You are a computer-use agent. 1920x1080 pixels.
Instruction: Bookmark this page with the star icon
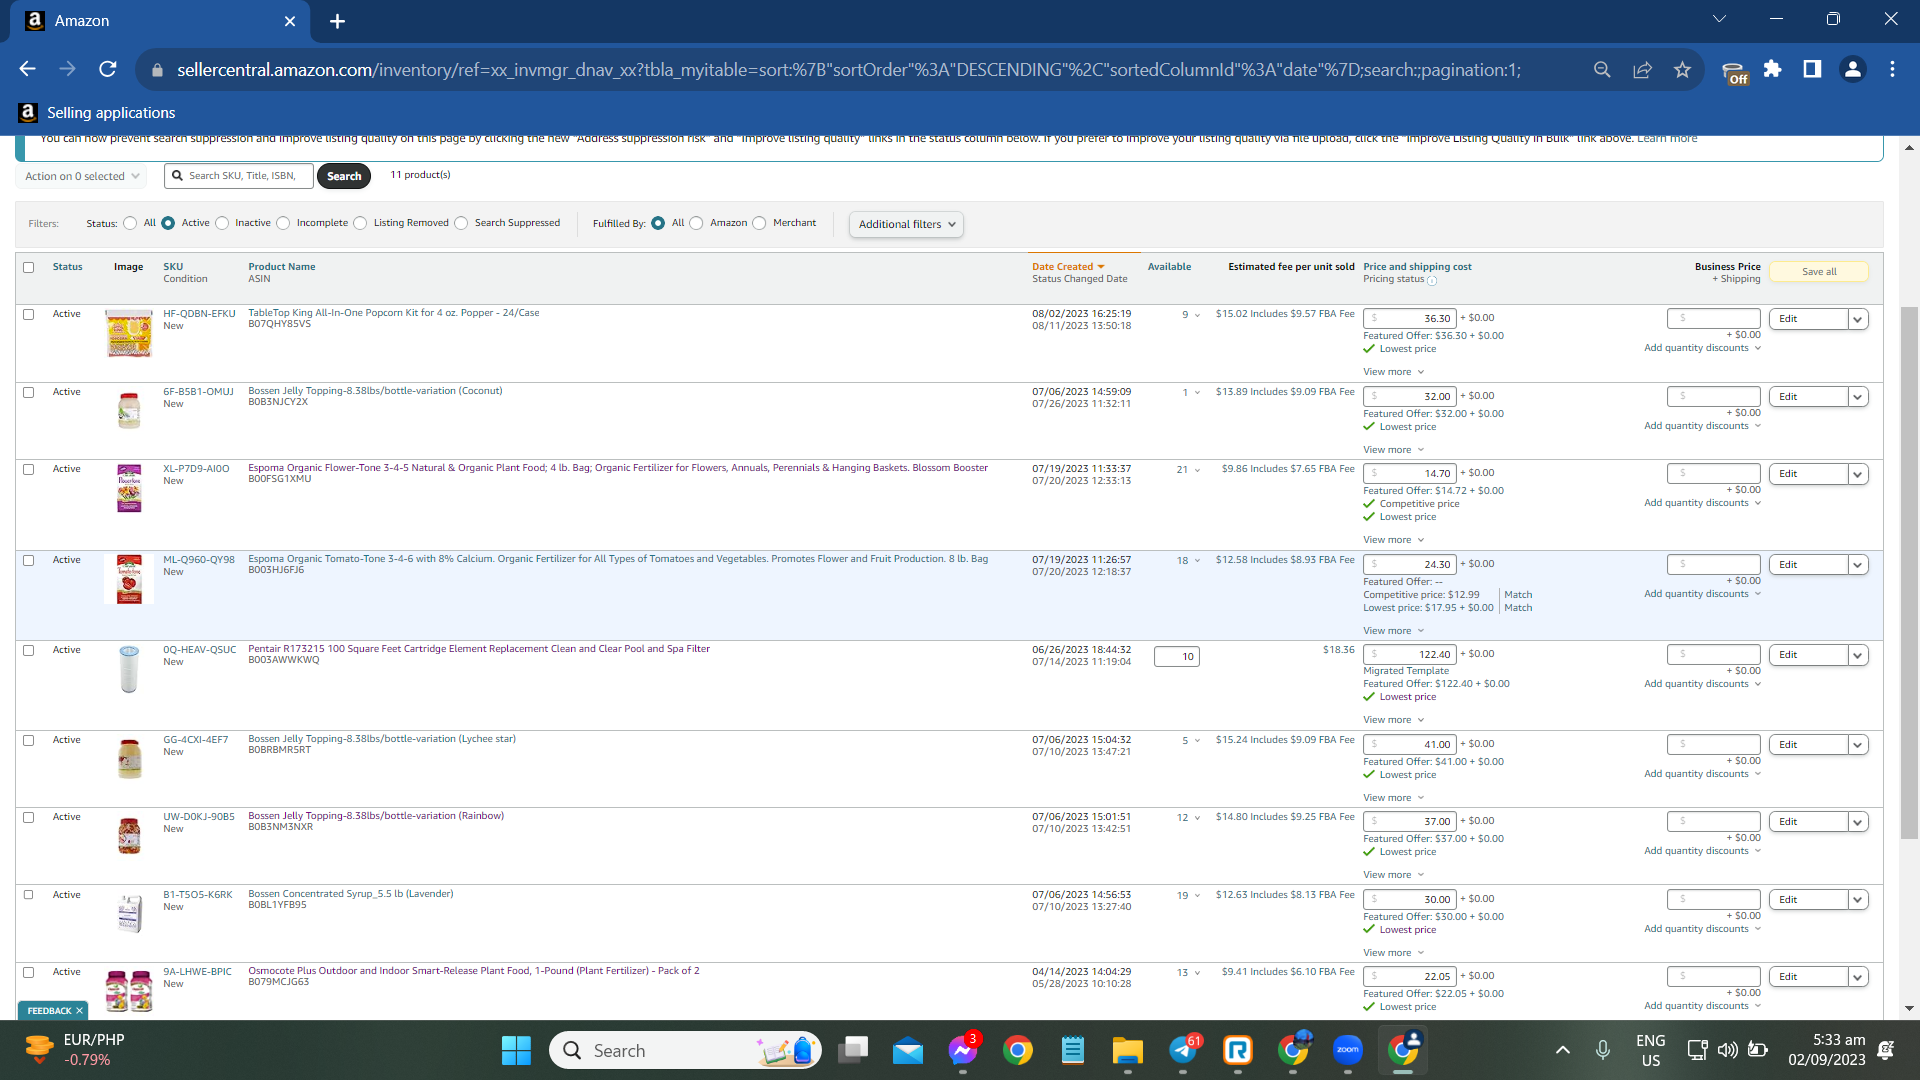[1682, 69]
